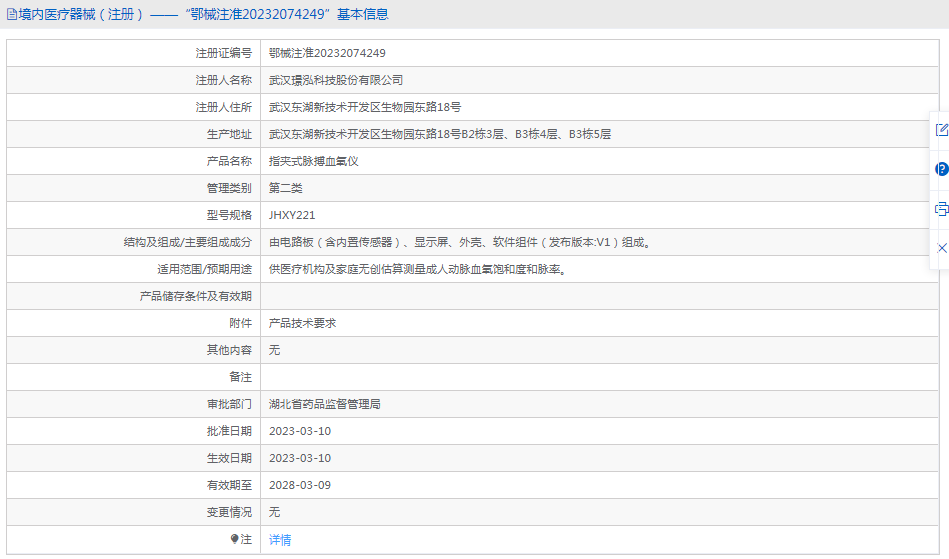Image resolution: width=949 pixels, height=559 pixels.
Task: Select registration number 鄂械注准20232074249 in table
Action: [x=327, y=53]
